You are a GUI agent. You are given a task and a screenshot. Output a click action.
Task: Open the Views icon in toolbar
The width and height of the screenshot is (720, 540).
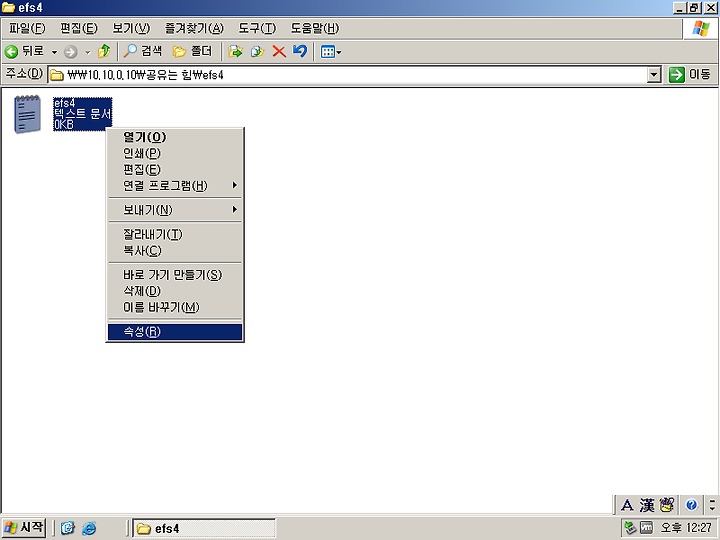[328, 52]
